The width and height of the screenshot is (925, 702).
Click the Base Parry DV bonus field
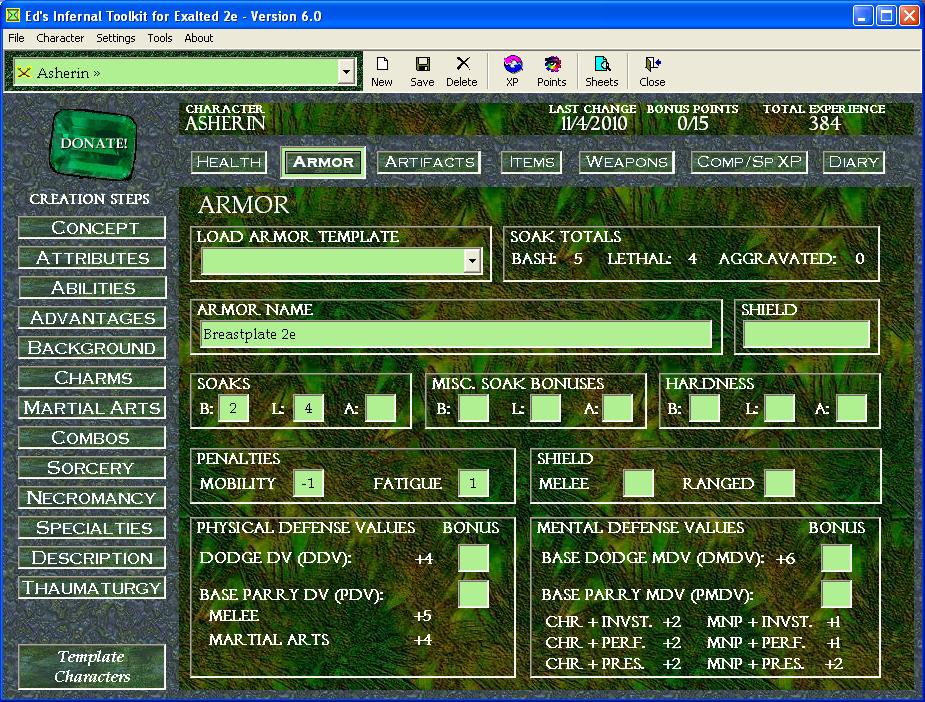coord(473,594)
